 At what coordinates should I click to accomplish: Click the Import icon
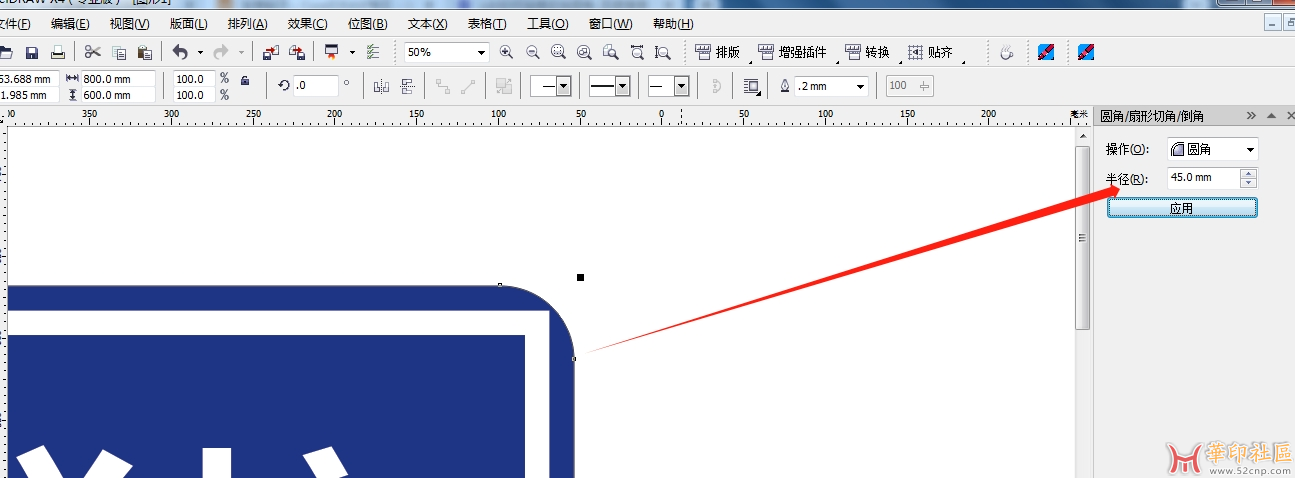click(x=271, y=53)
